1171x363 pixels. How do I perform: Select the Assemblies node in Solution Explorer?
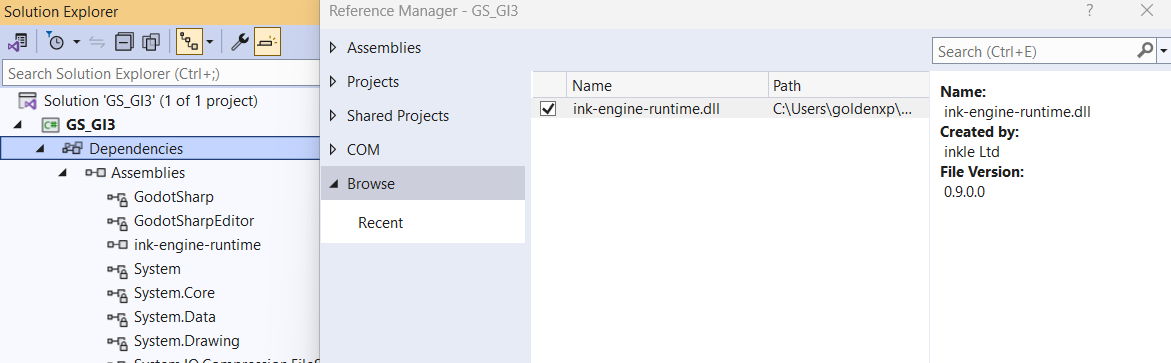[148, 173]
